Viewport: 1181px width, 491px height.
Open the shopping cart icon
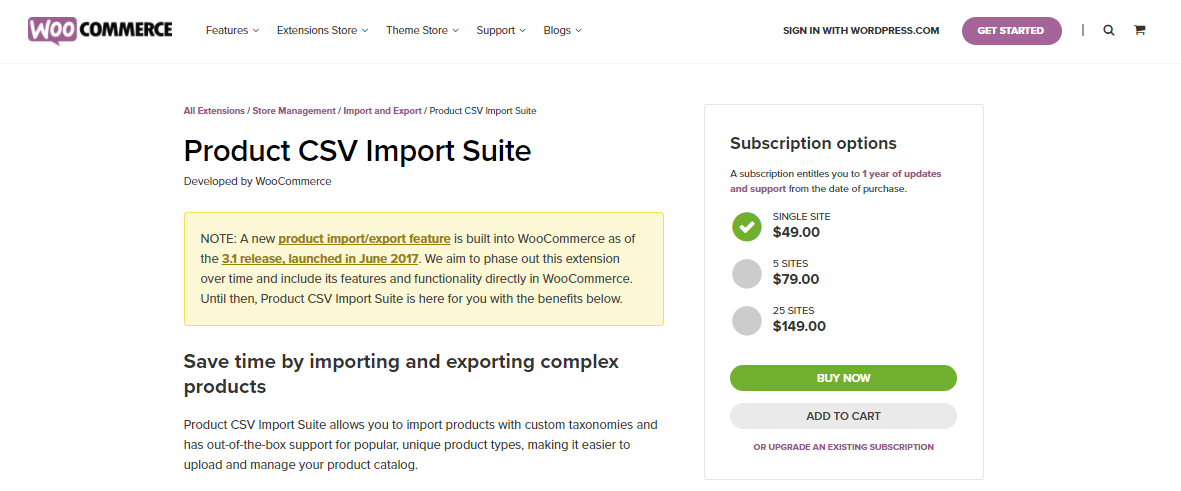[x=1140, y=31]
